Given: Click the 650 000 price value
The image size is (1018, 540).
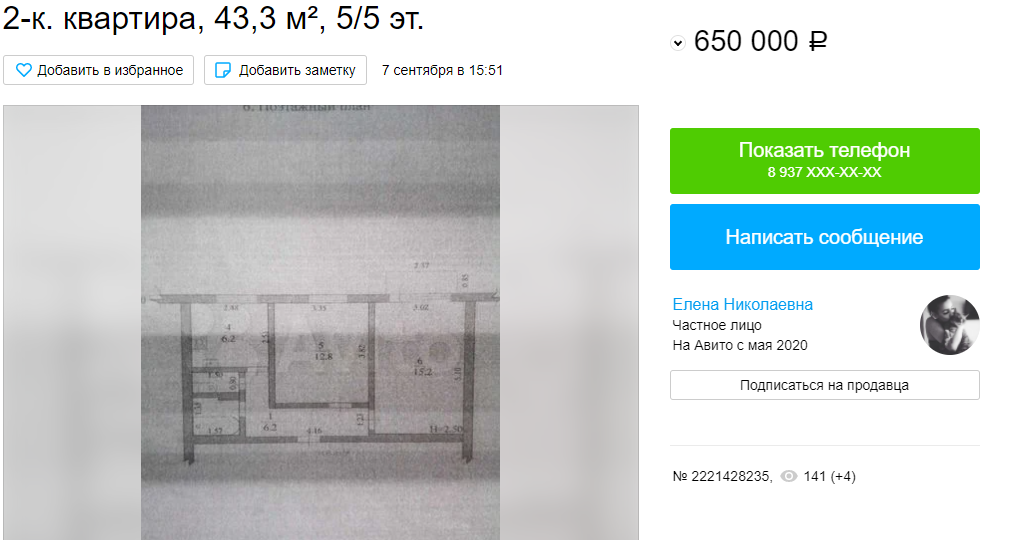Looking at the screenshot, I should tap(746, 42).
